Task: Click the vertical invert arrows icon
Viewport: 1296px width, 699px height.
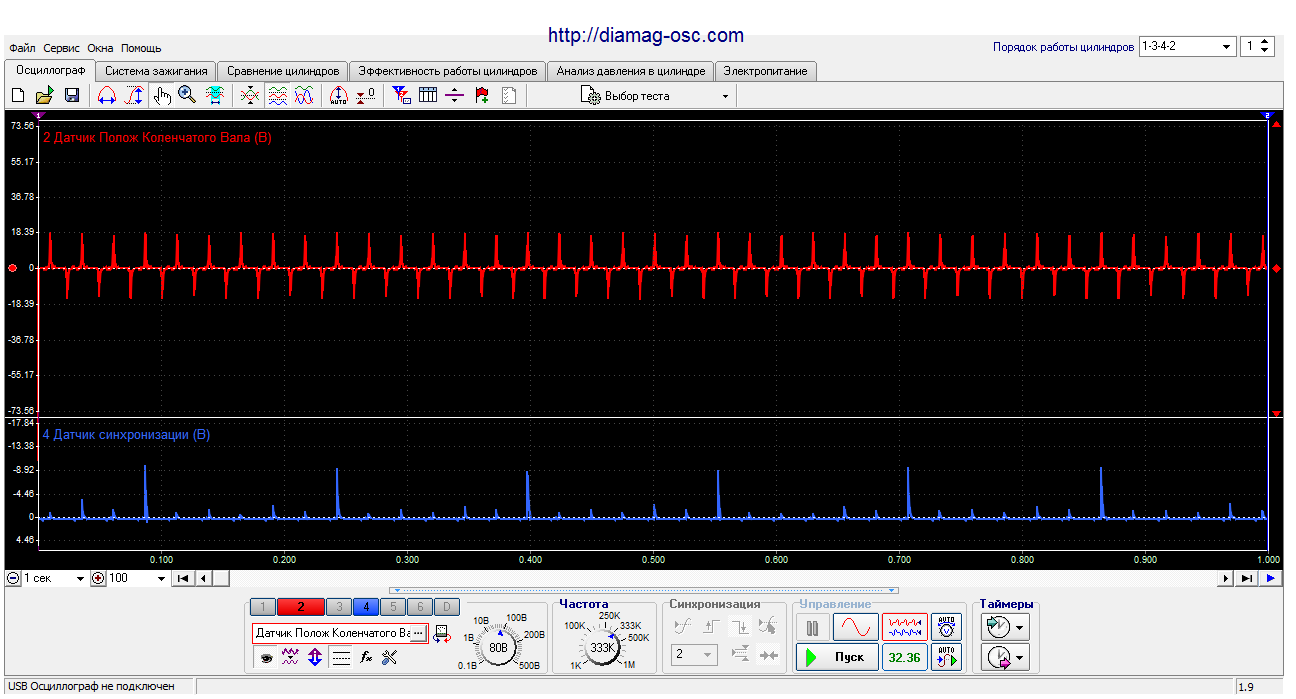Action: (x=315, y=657)
